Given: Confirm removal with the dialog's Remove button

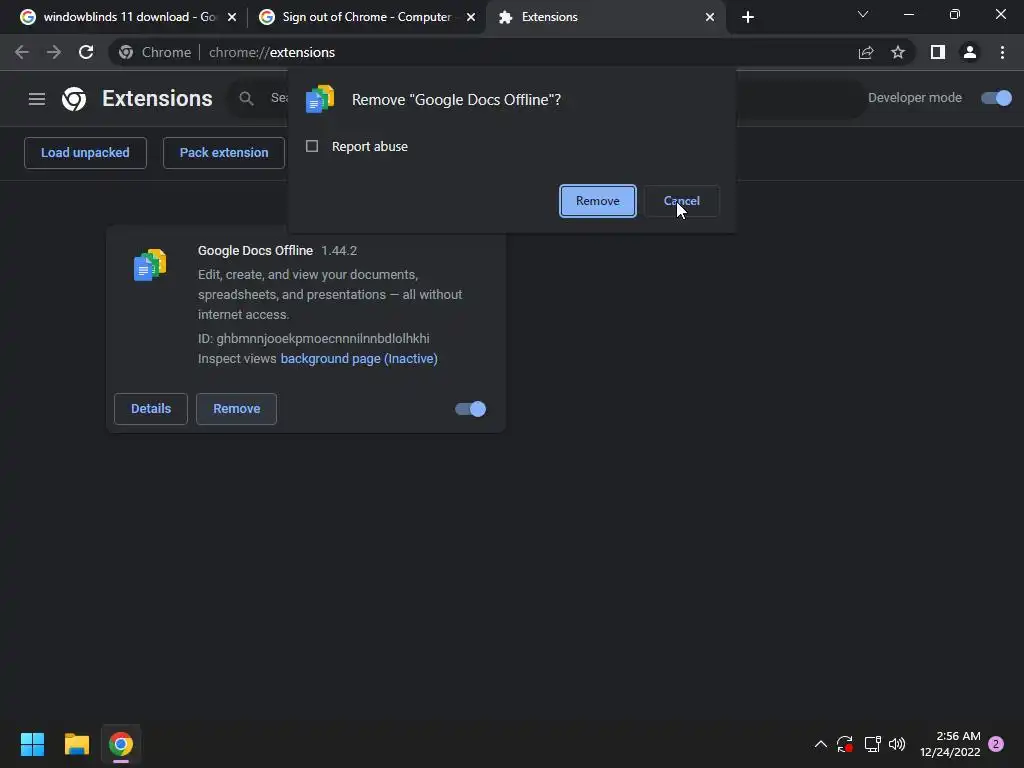Looking at the screenshot, I should point(598,200).
